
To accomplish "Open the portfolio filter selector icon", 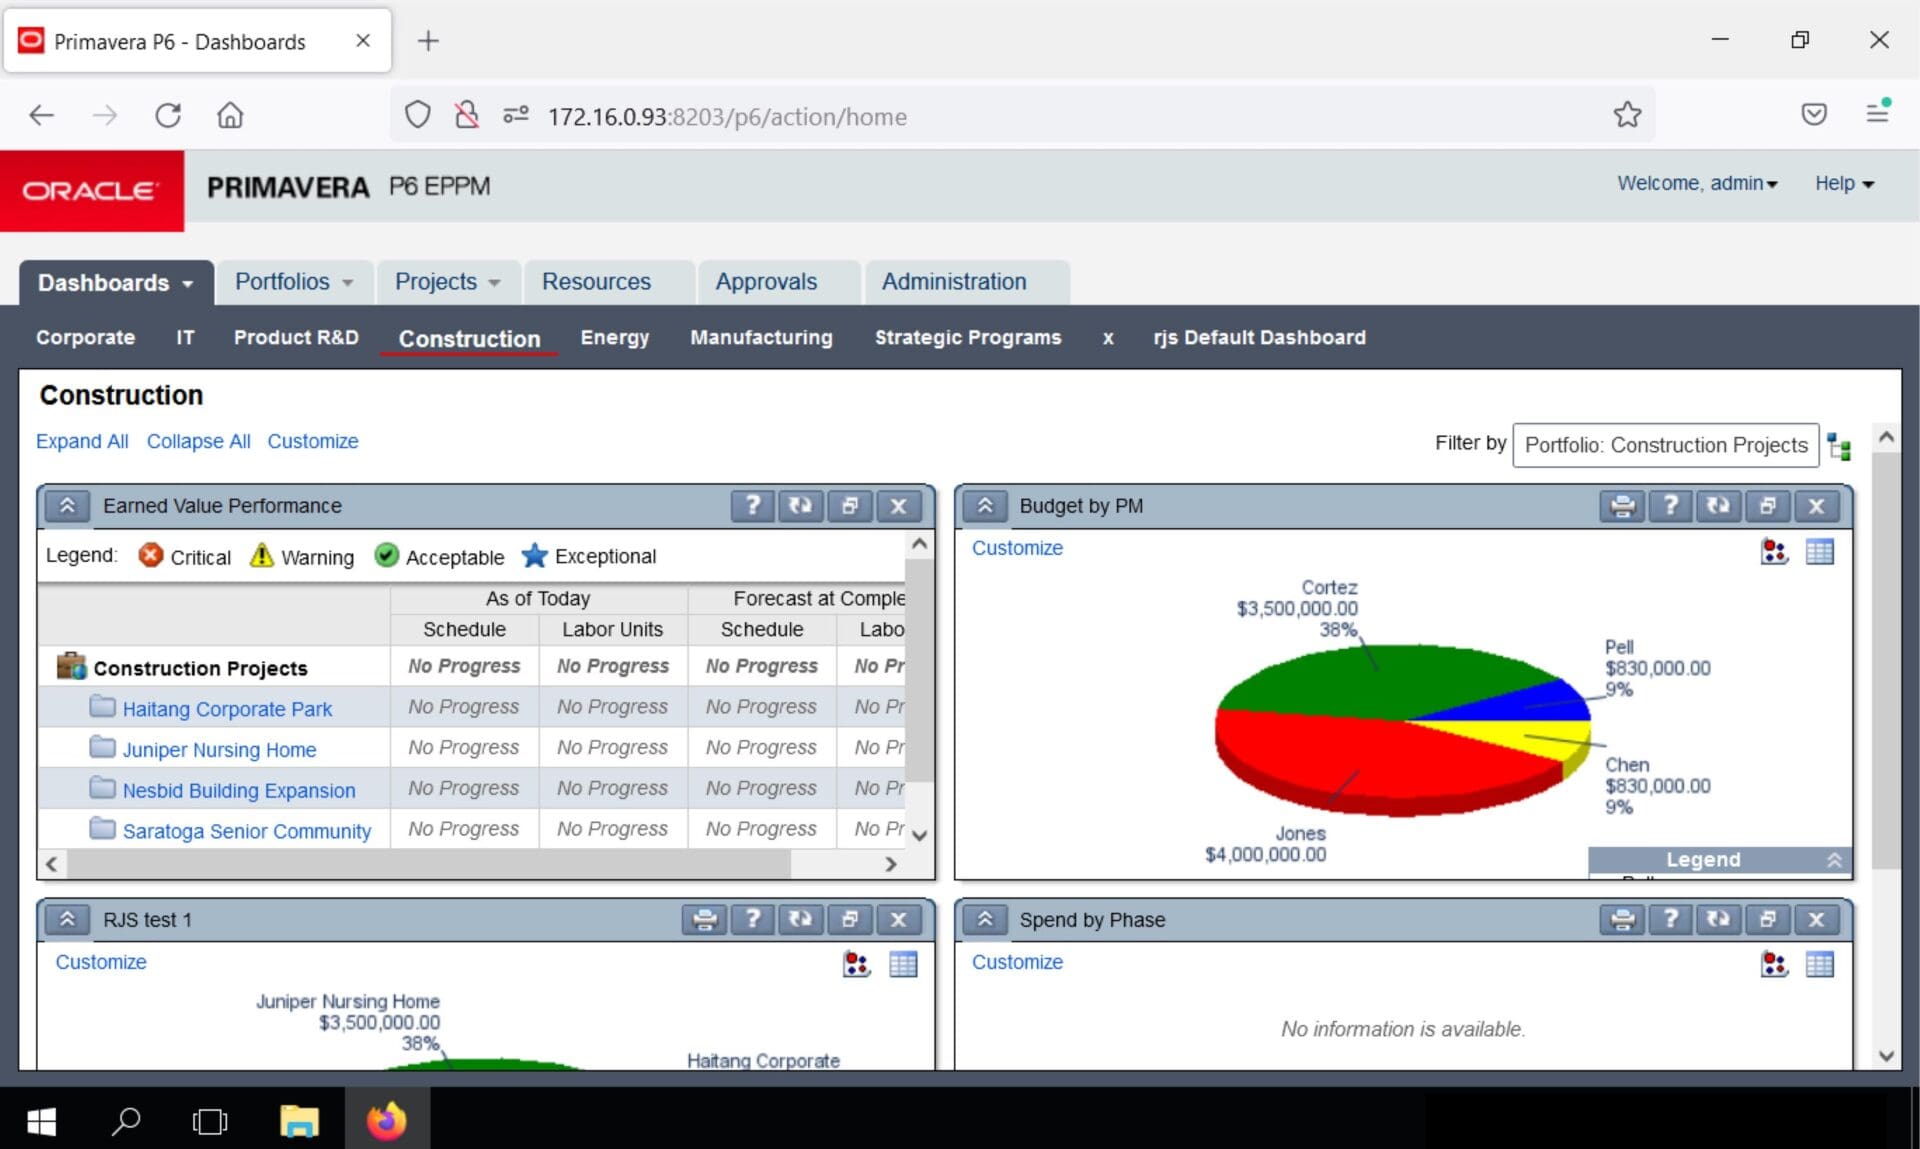I will coord(1838,446).
